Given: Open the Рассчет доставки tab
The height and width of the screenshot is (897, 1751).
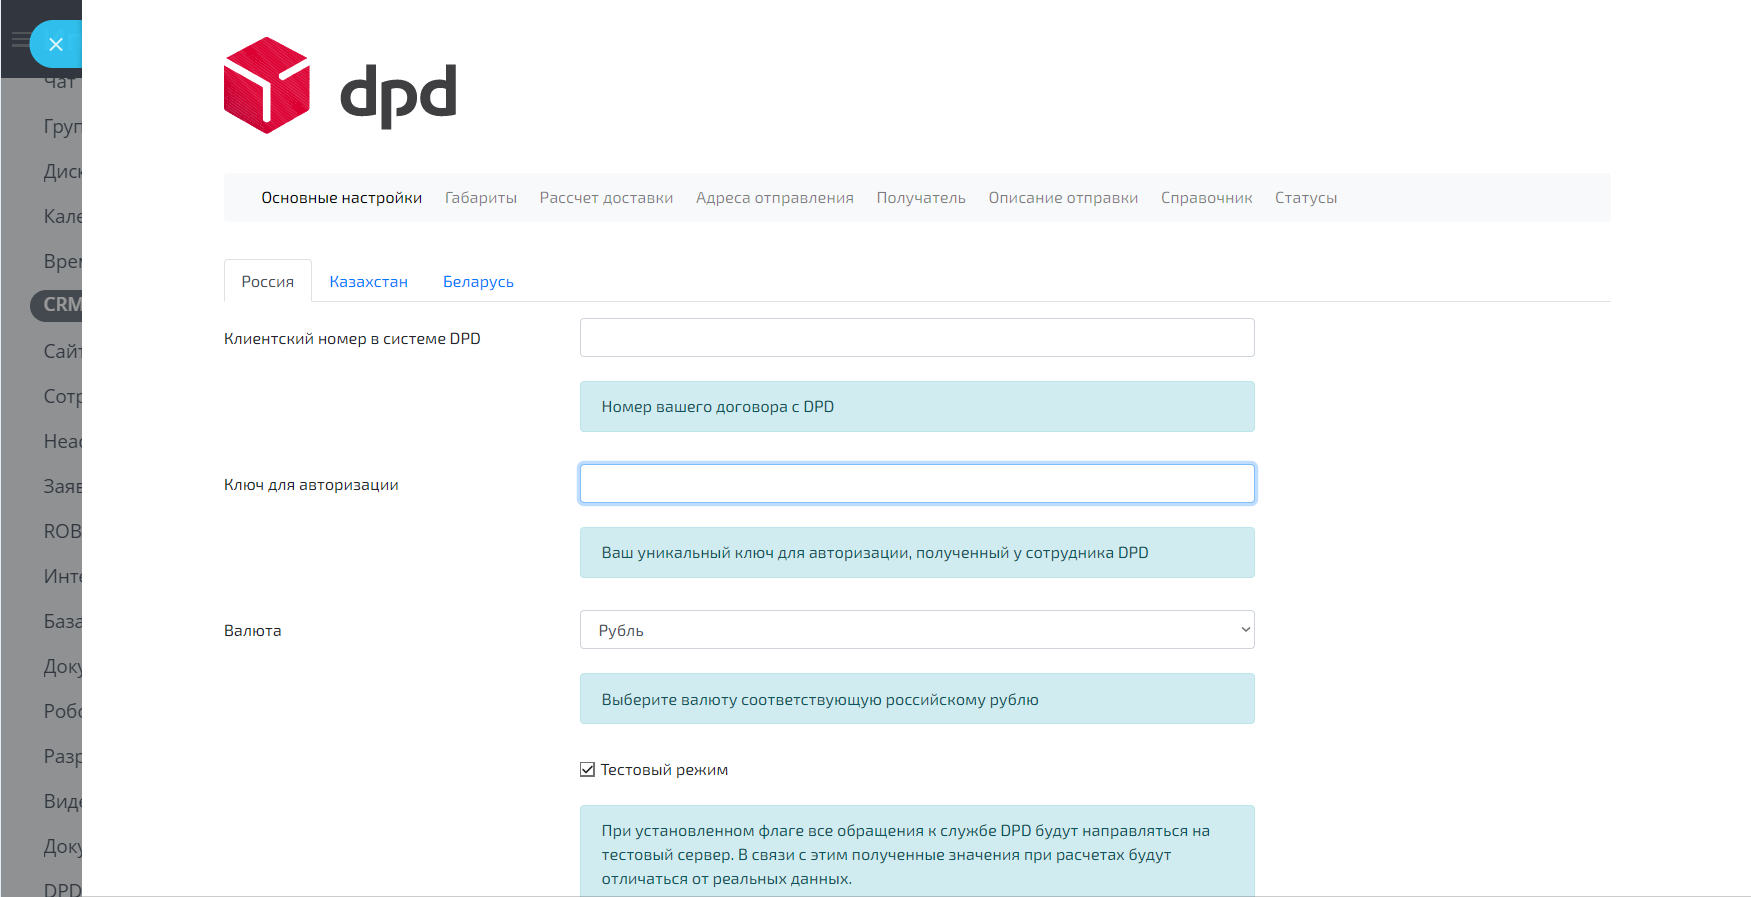Looking at the screenshot, I should coord(607,198).
